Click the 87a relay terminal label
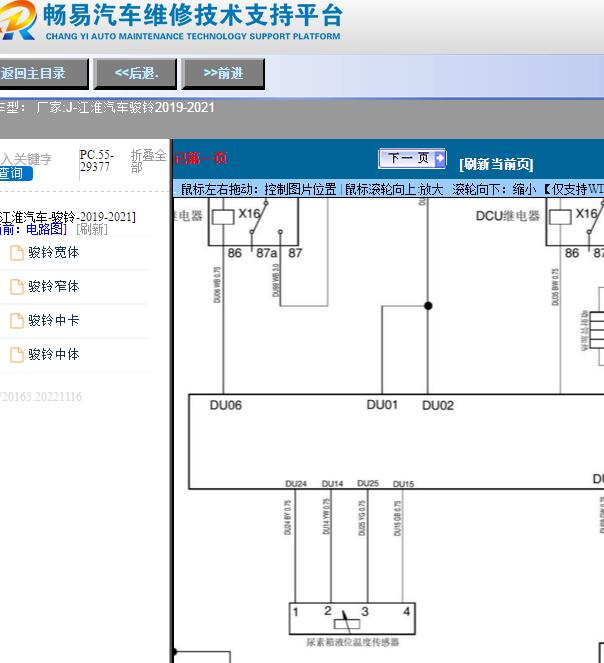 [x=267, y=253]
